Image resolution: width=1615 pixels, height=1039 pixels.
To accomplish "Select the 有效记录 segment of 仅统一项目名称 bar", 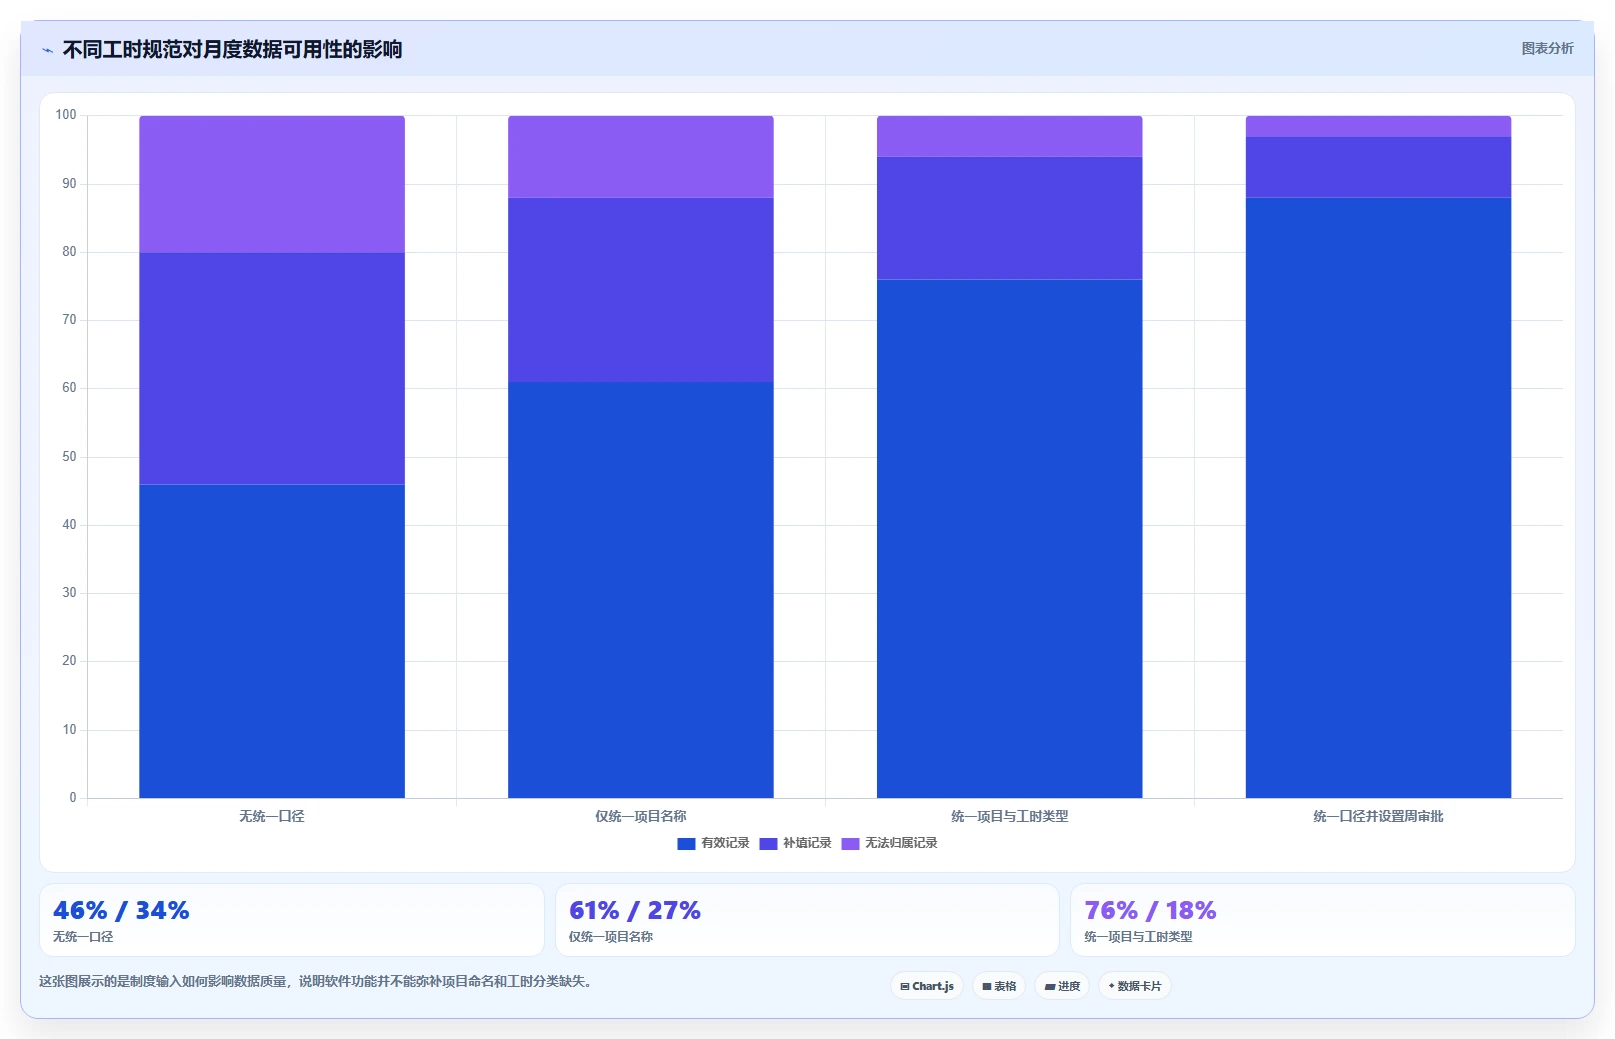I will tap(641, 590).
